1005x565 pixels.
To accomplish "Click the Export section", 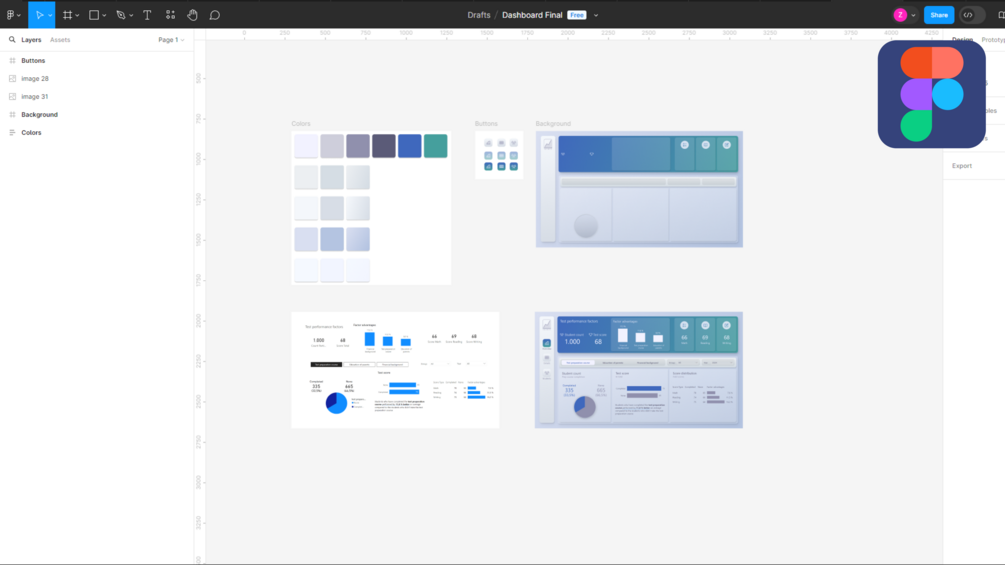I will pyautogui.click(x=961, y=166).
